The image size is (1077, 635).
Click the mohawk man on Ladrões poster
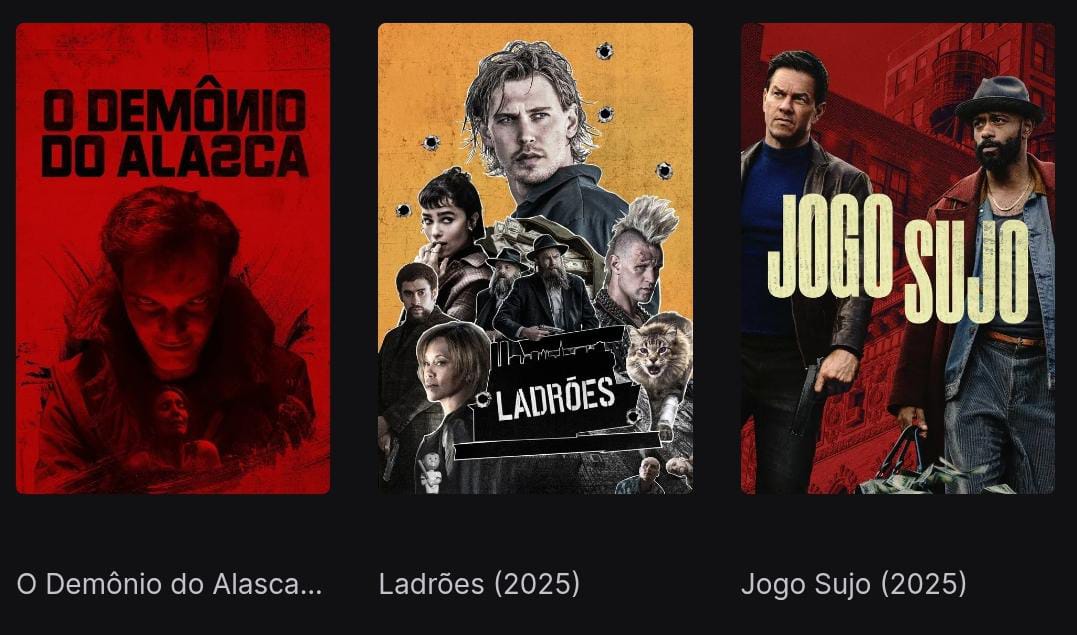tap(636, 261)
